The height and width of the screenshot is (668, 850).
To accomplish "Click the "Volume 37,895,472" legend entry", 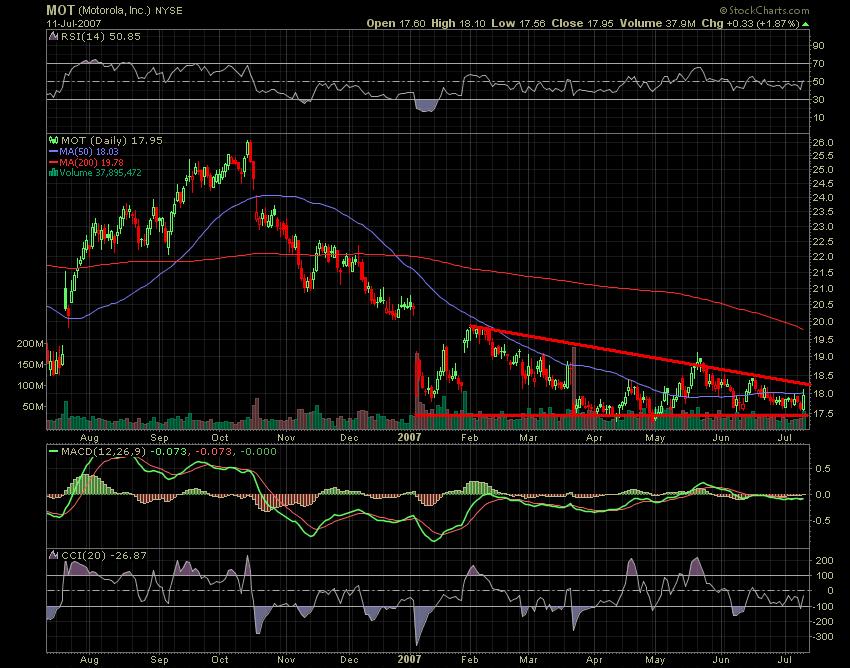I will [x=100, y=173].
